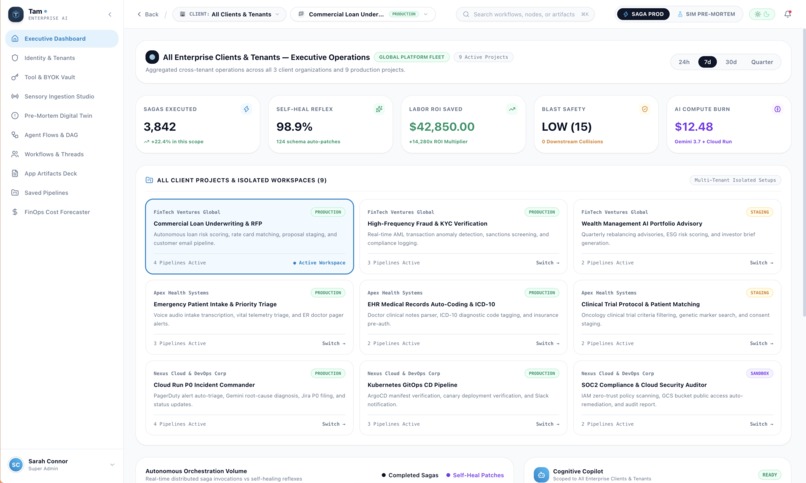The width and height of the screenshot is (806, 483).
Task: Toggle the Completed Sagas legend item
Action: click(410, 475)
